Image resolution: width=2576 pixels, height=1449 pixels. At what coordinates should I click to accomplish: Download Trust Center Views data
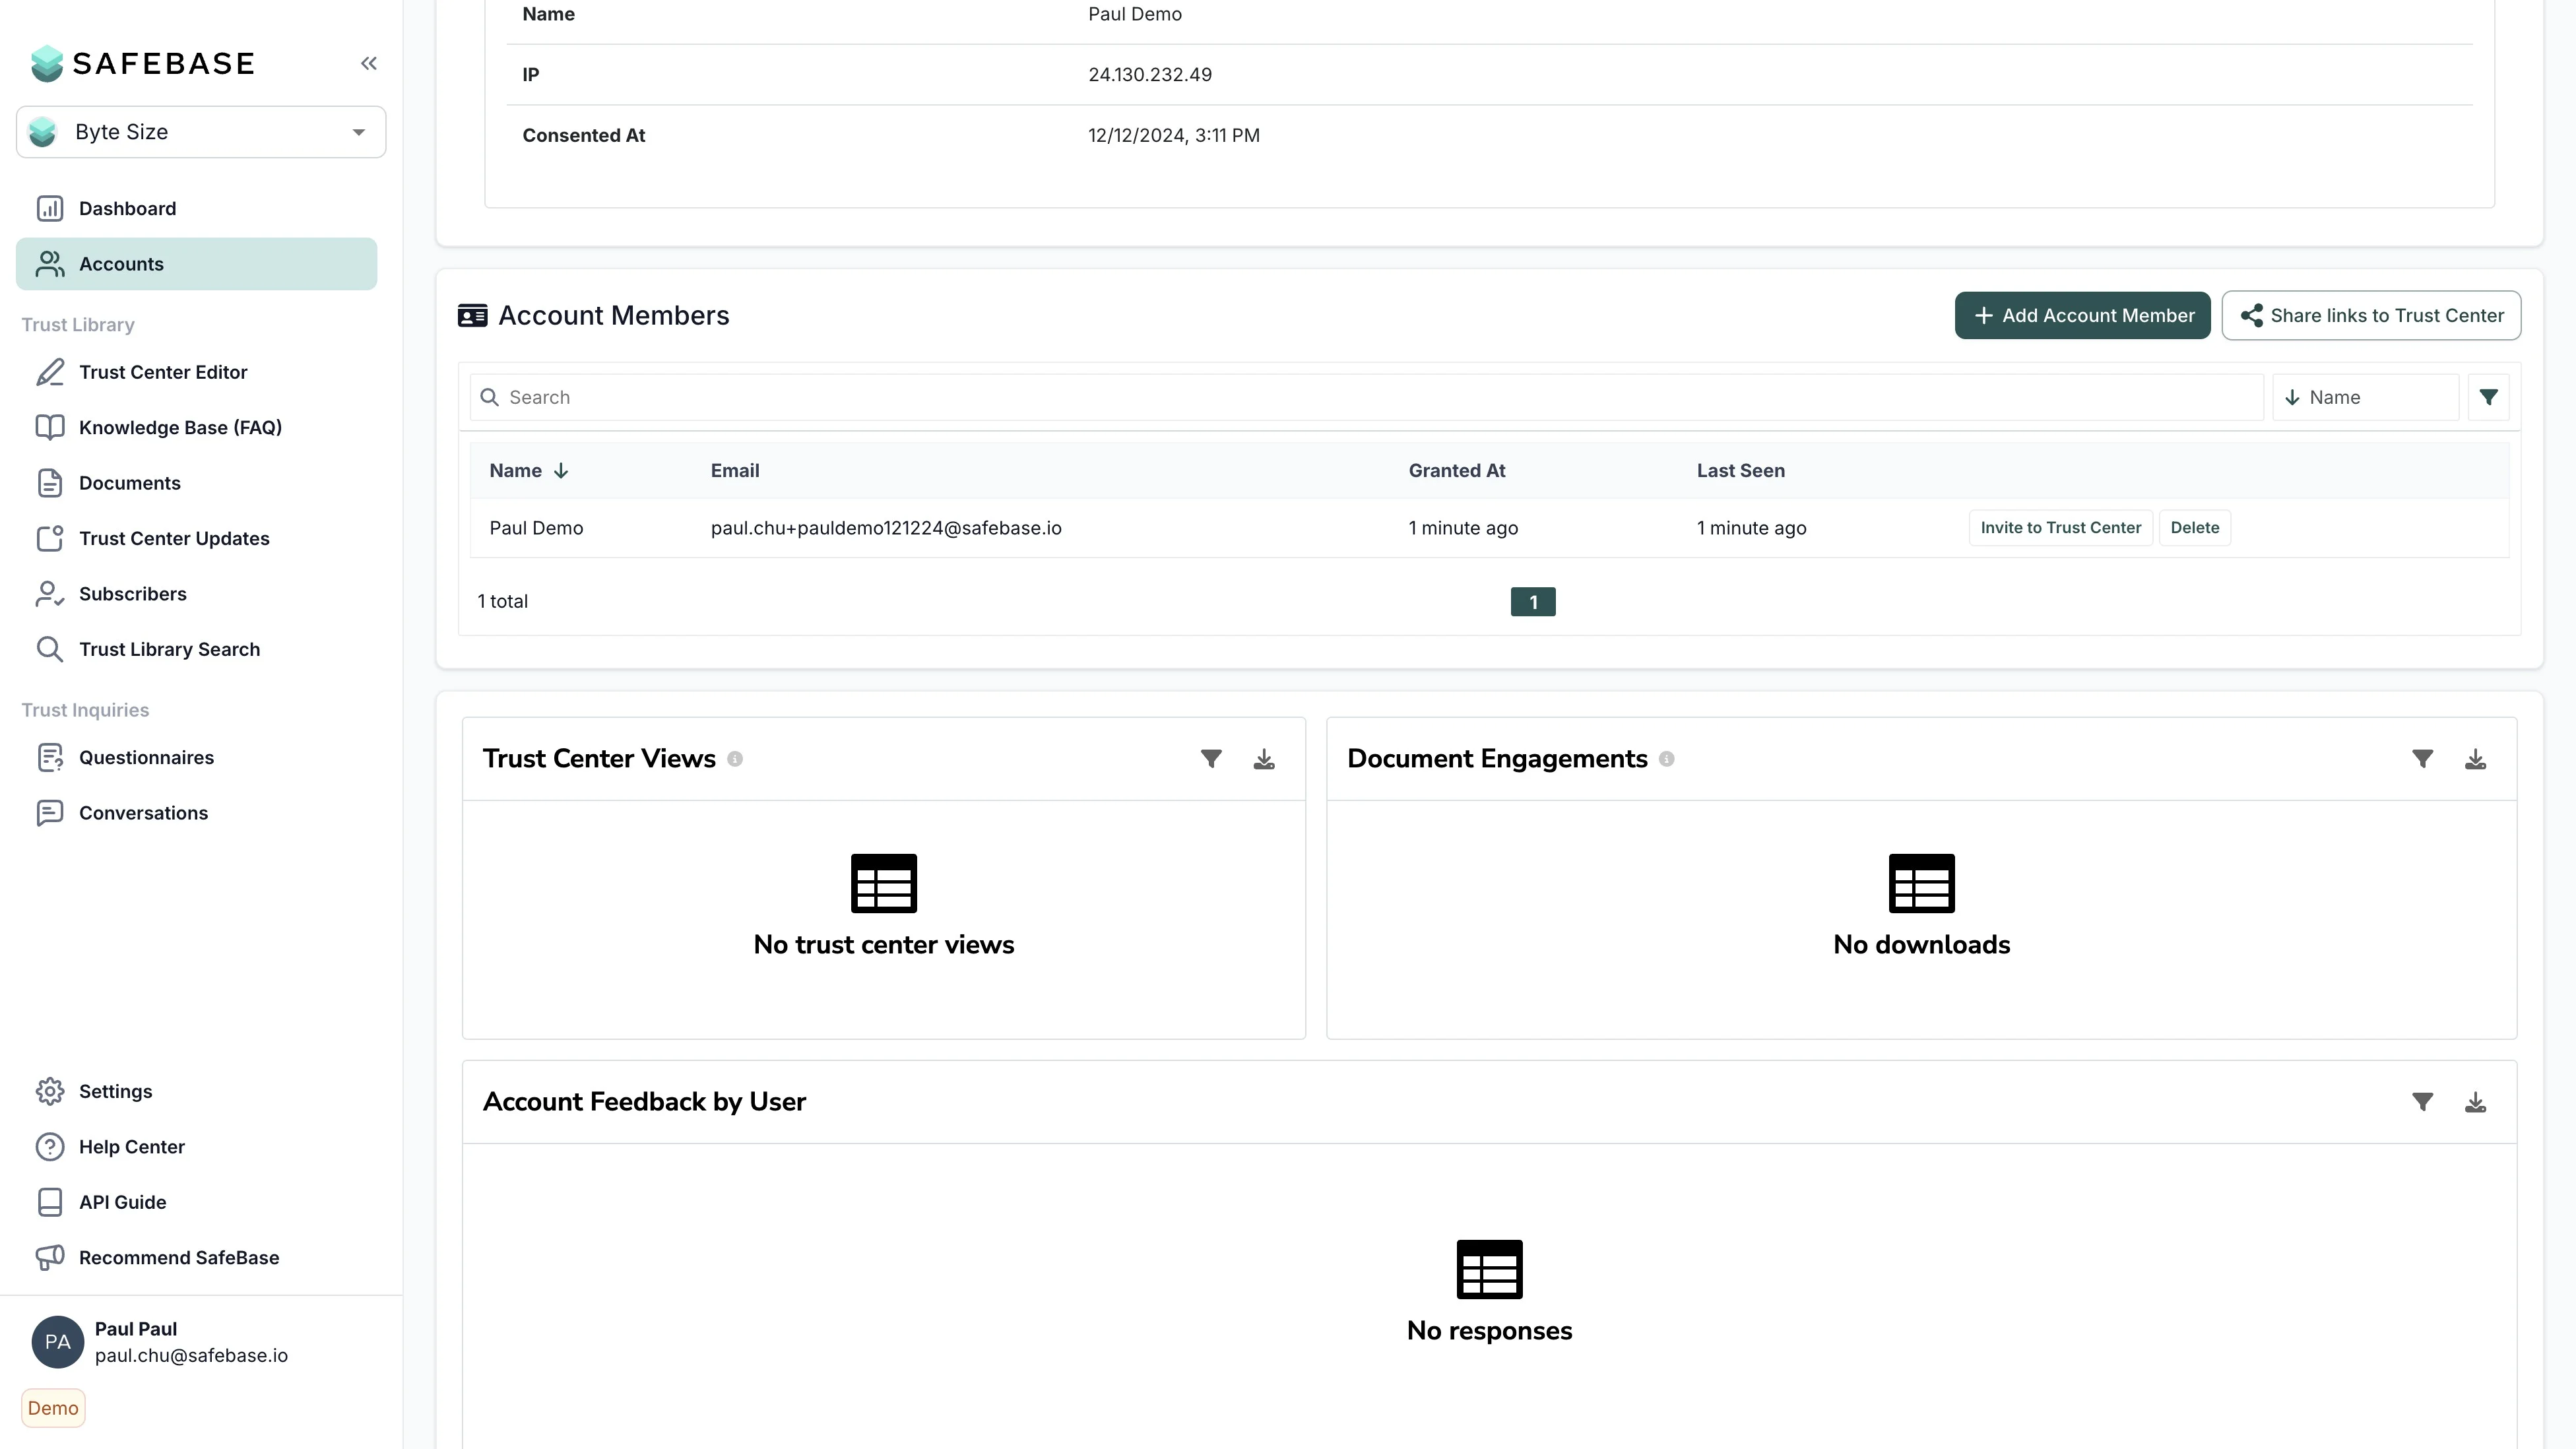pyautogui.click(x=1264, y=759)
